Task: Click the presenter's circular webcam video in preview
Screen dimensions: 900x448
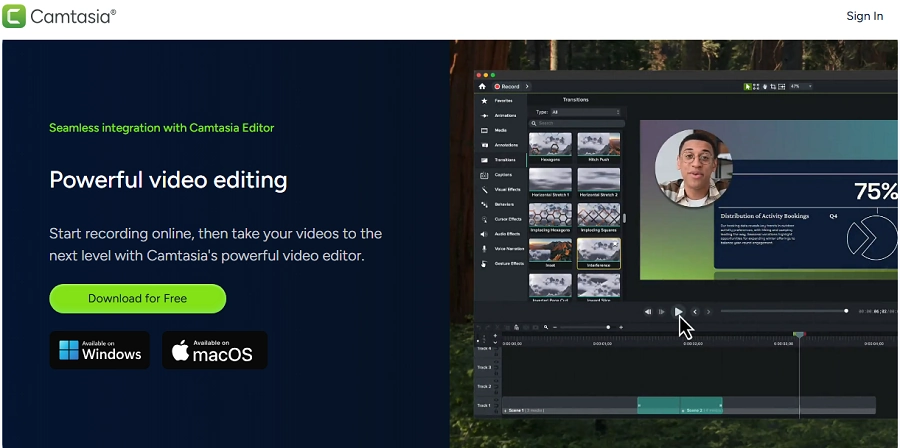Action: point(692,168)
